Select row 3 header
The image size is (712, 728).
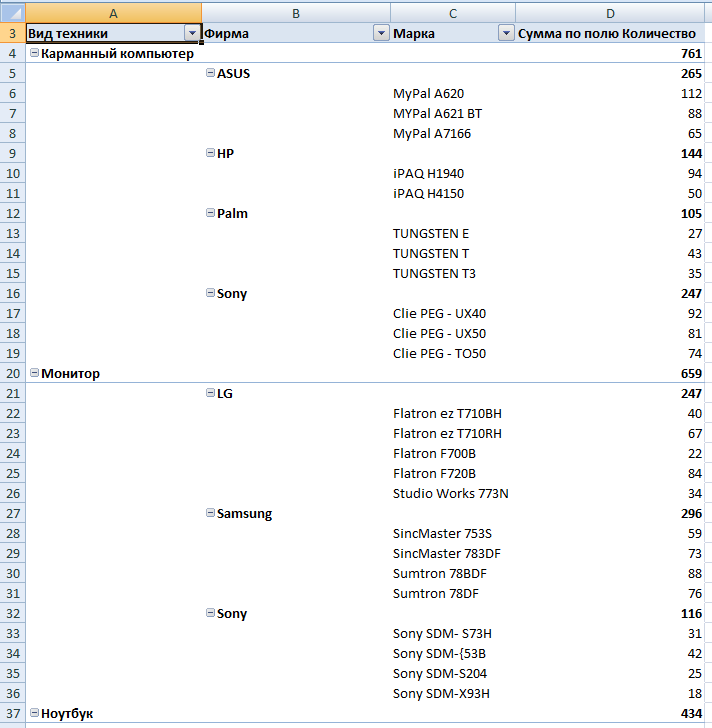(x=13, y=33)
